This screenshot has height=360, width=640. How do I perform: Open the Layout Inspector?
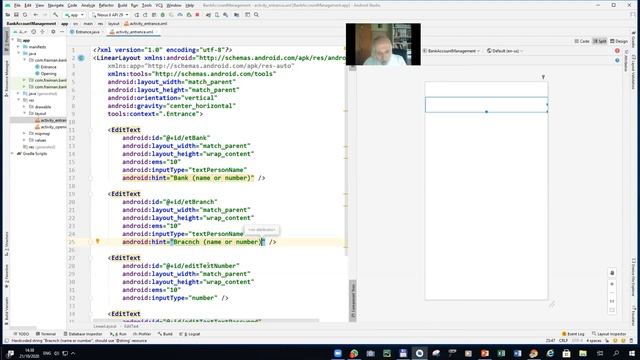pos(609,334)
